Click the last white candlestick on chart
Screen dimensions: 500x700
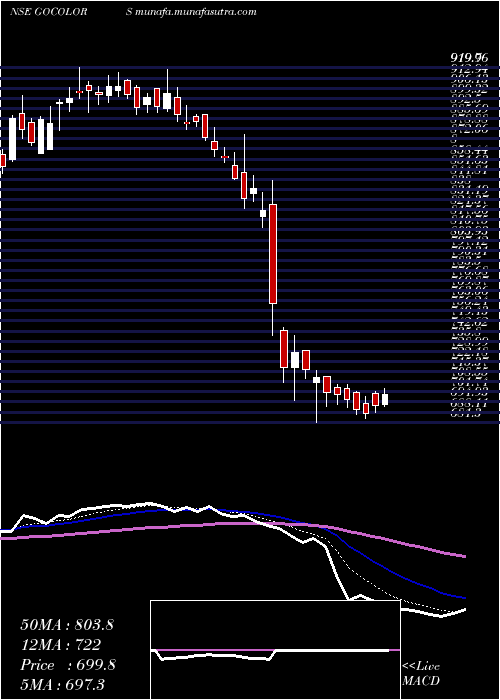coord(385,399)
